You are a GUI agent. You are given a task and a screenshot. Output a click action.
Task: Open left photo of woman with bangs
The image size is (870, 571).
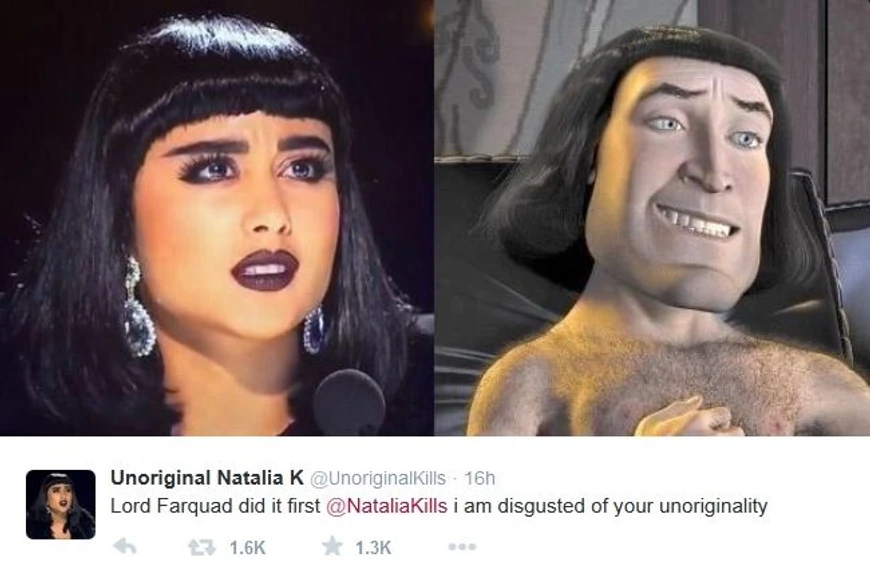[216, 218]
